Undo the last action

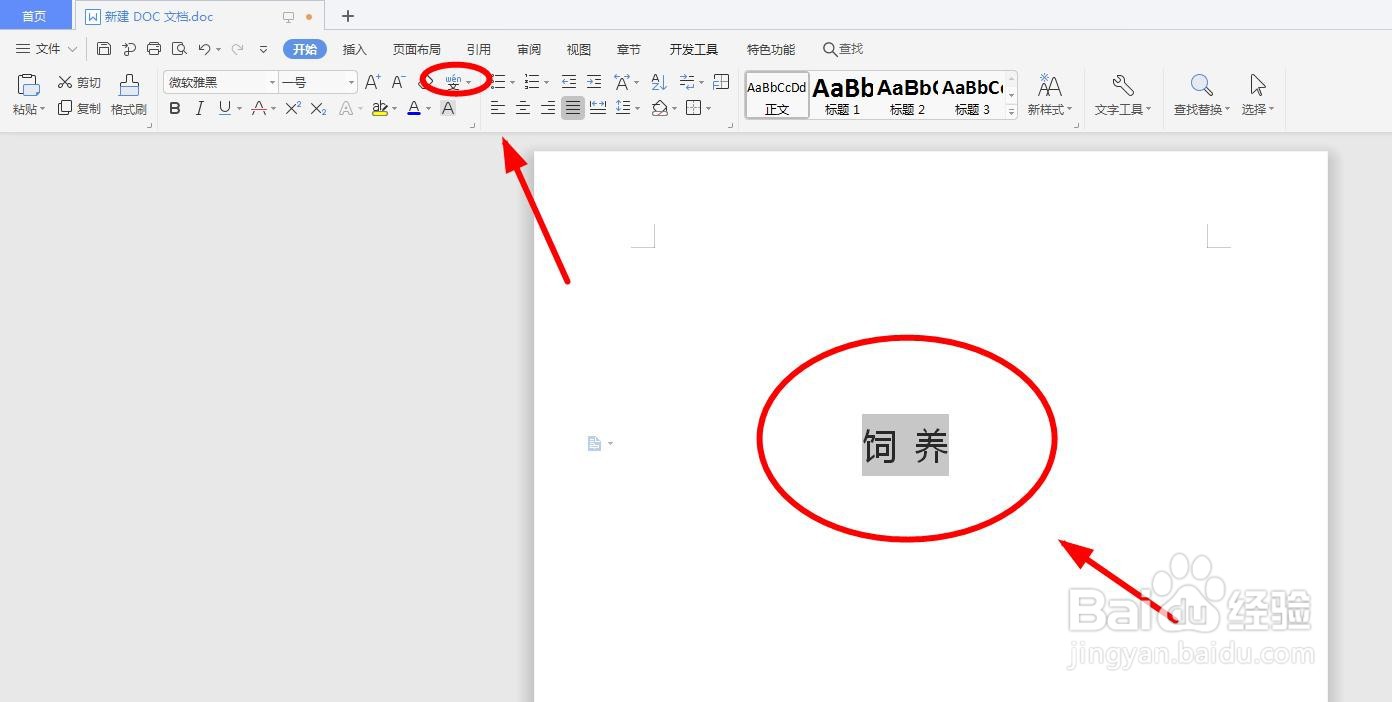pos(204,49)
